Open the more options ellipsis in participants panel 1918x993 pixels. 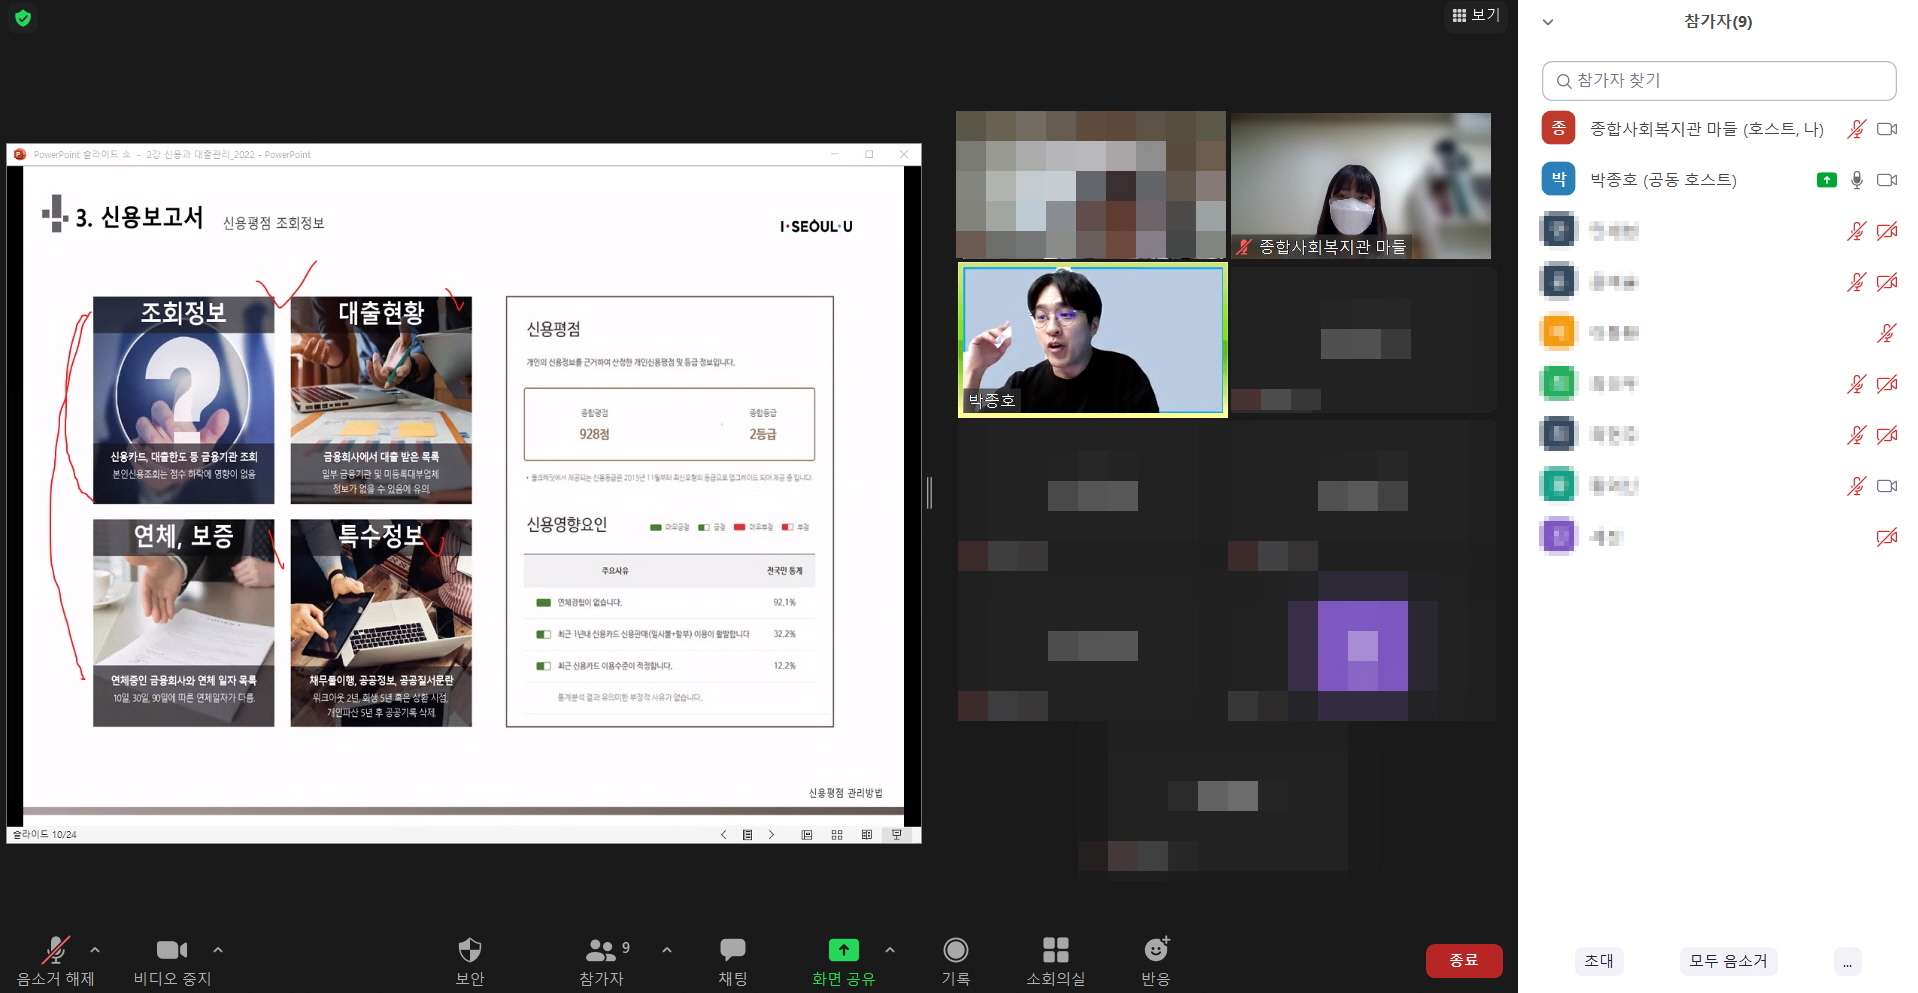click(1847, 962)
